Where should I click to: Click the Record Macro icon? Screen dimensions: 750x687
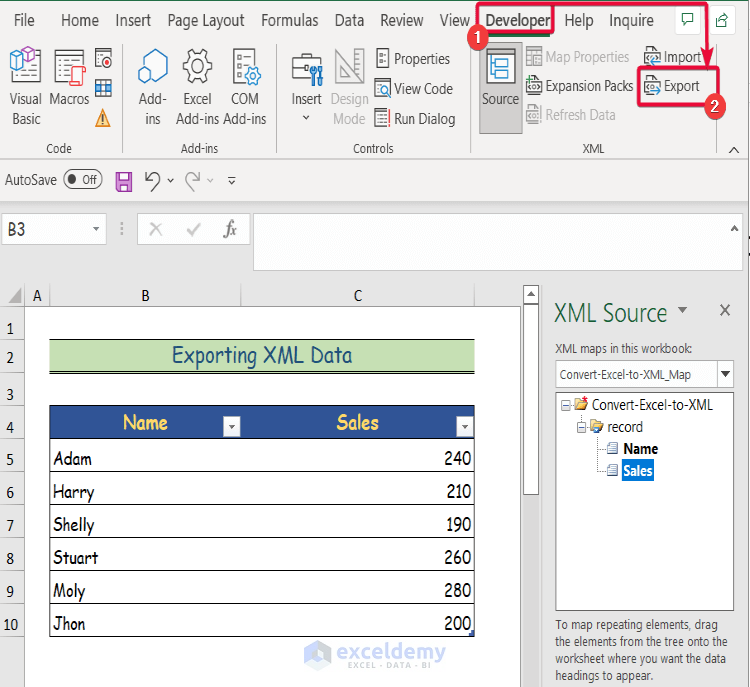103,58
